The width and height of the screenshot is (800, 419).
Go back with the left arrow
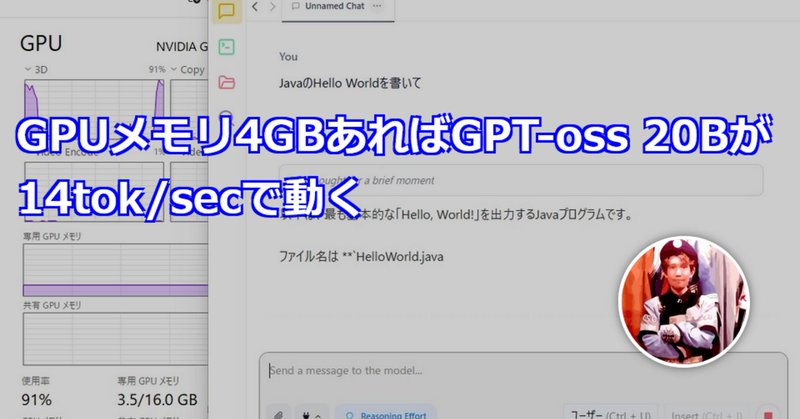tap(255, 7)
